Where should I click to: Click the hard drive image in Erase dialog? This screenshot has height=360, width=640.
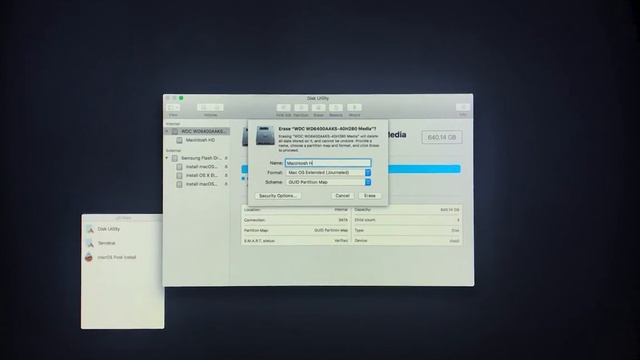click(x=265, y=136)
